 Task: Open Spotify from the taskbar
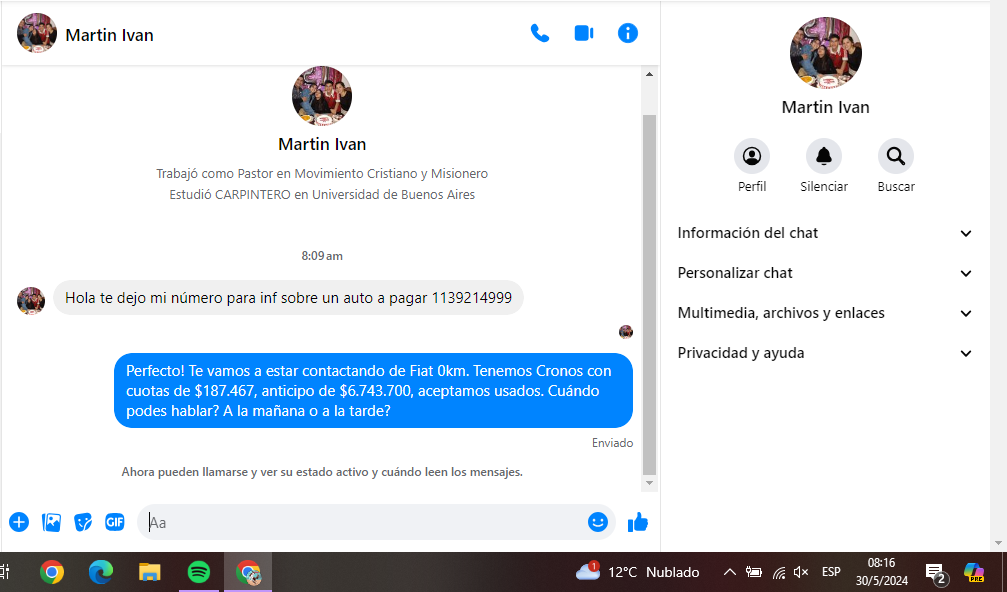199,572
